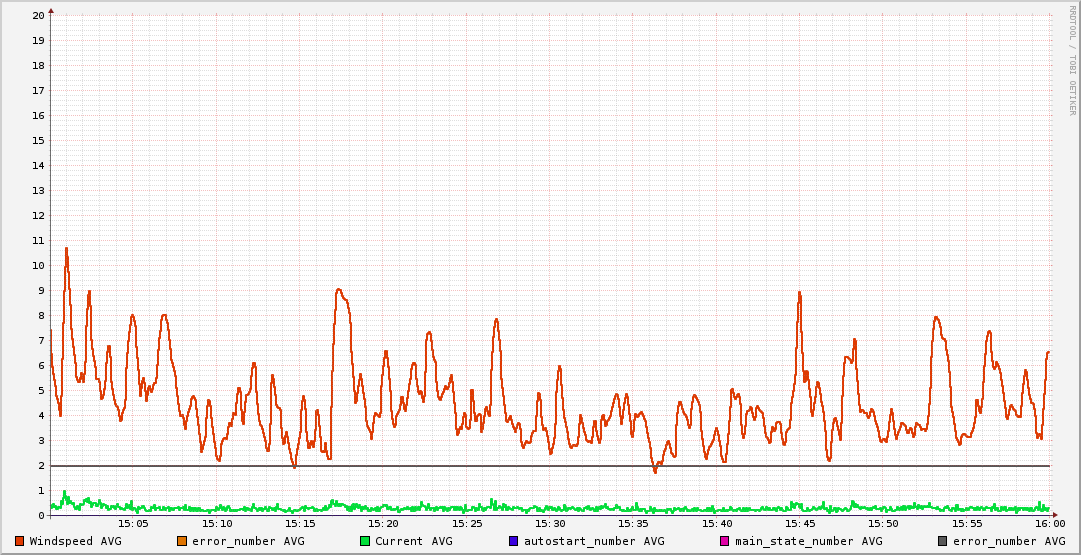This screenshot has width=1081, height=555.
Task: Click the red Windspeed legend swatch
Action: 19,541
